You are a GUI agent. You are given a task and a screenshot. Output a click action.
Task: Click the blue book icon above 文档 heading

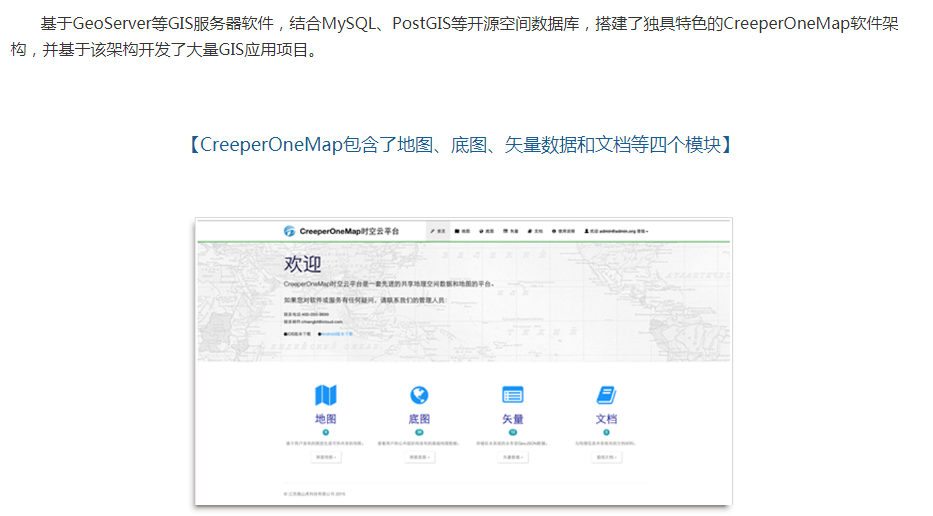(606, 395)
